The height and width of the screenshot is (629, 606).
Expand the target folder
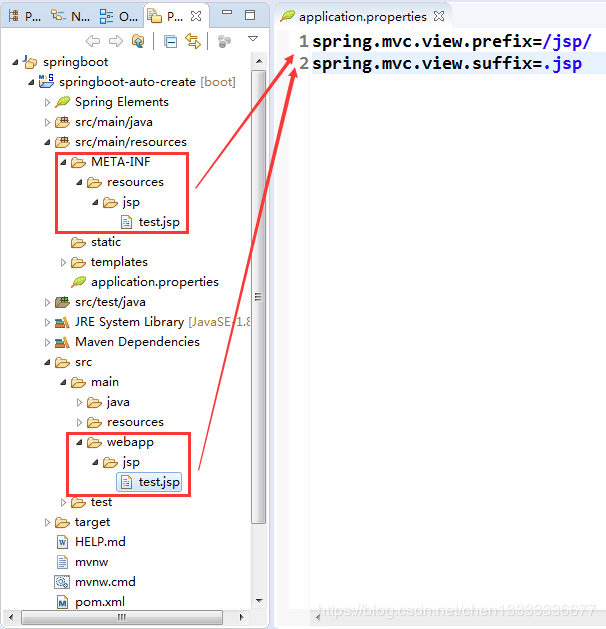click(47, 522)
